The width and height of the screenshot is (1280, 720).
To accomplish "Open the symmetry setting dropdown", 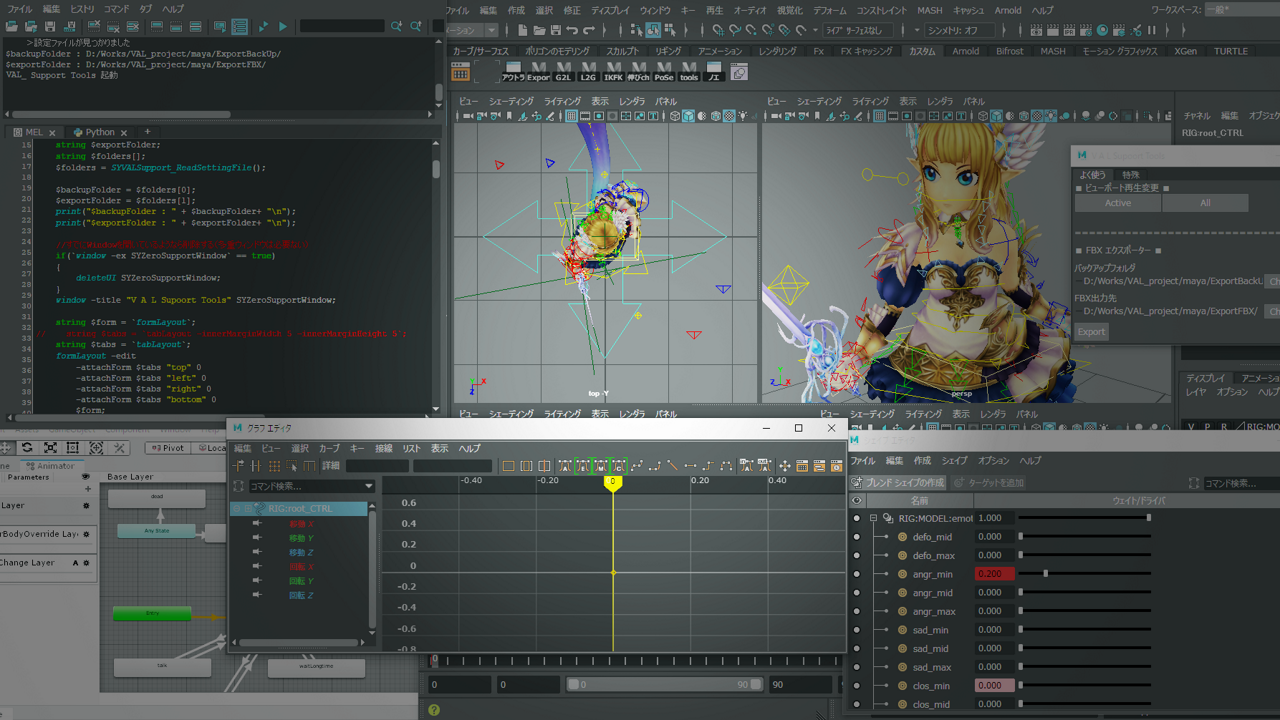I will [x=958, y=31].
